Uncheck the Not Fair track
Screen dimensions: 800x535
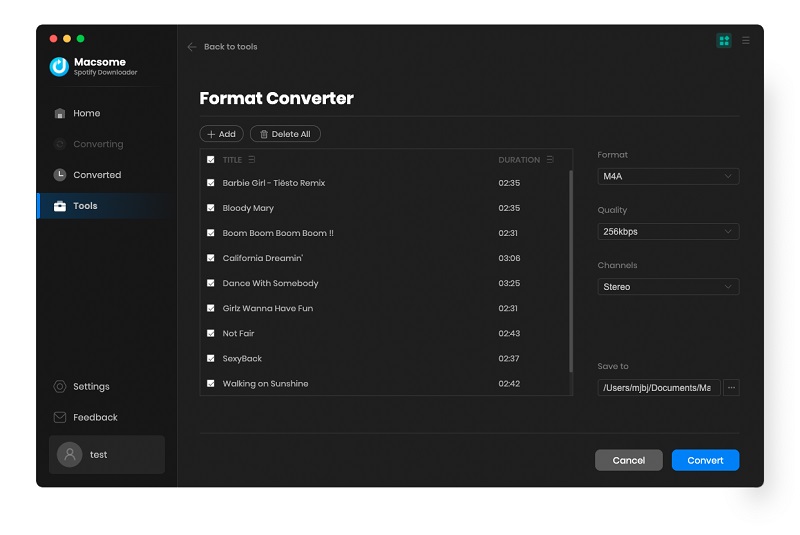pos(211,333)
